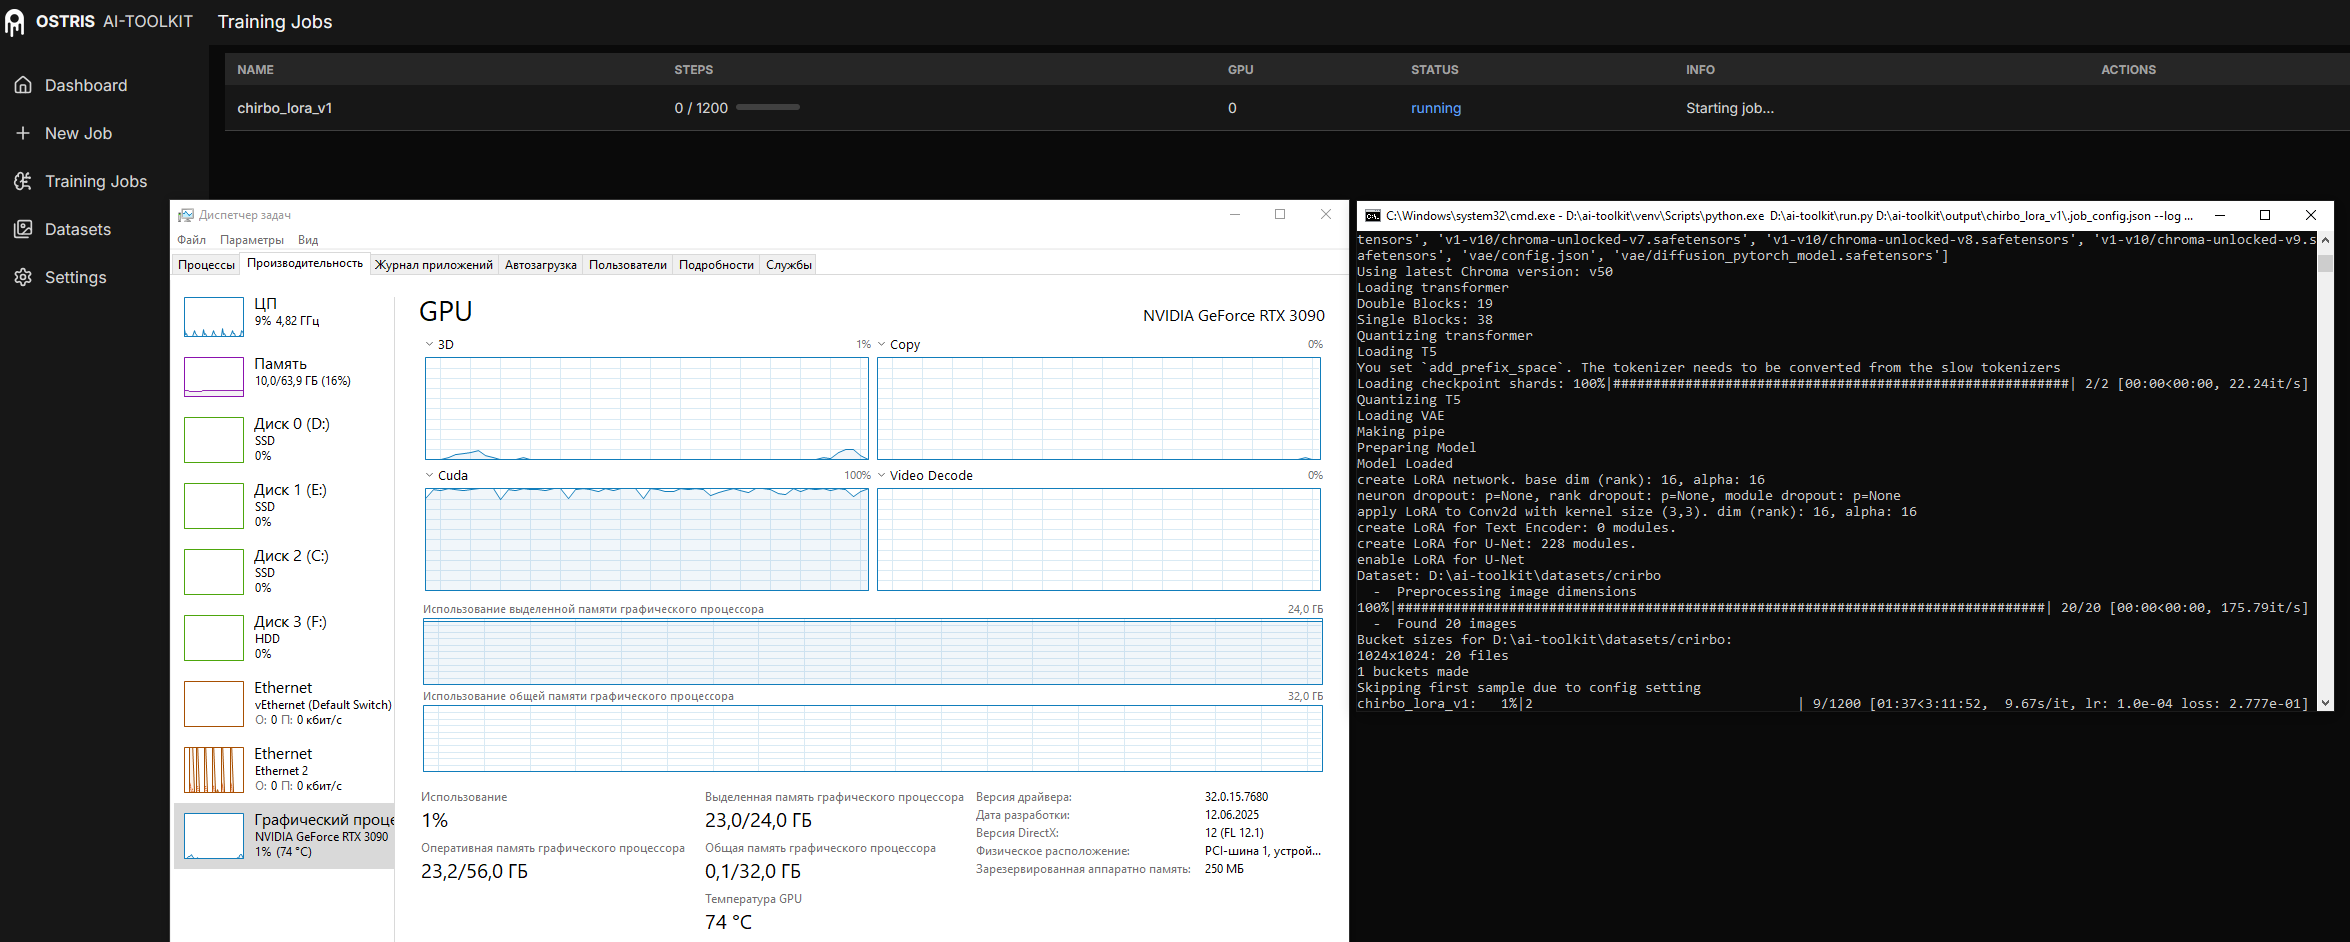Click the job steps progress bar
The image size is (2350, 942).
(x=768, y=107)
